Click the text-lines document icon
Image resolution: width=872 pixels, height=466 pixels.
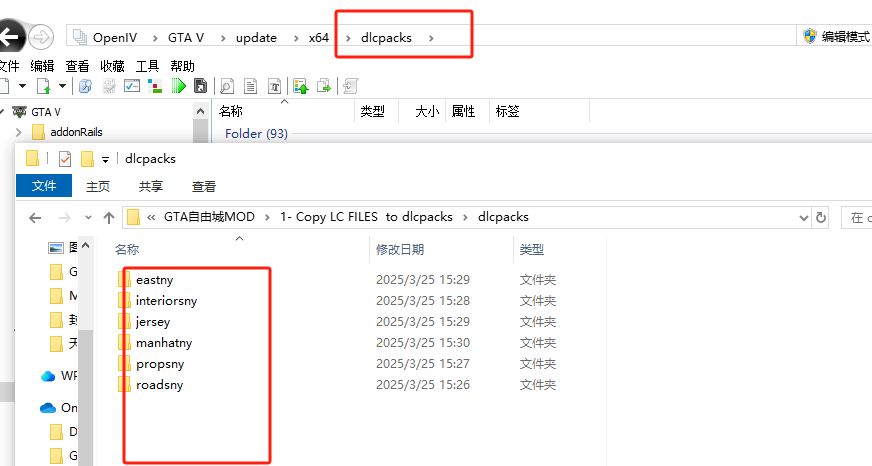pyautogui.click(x=250, y=86)
